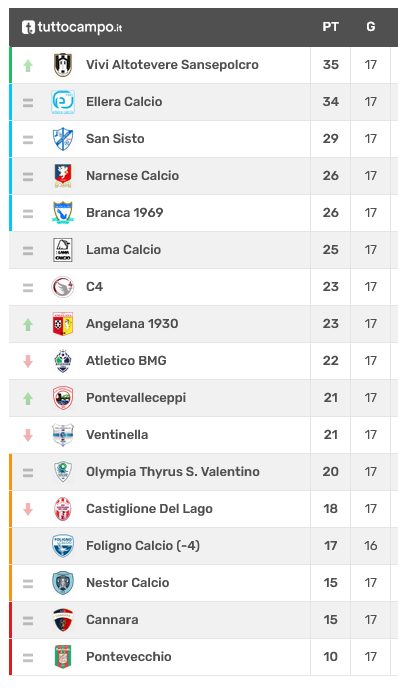
Task: Click the Narnese Calcio team badge
Action: [63, 176]
